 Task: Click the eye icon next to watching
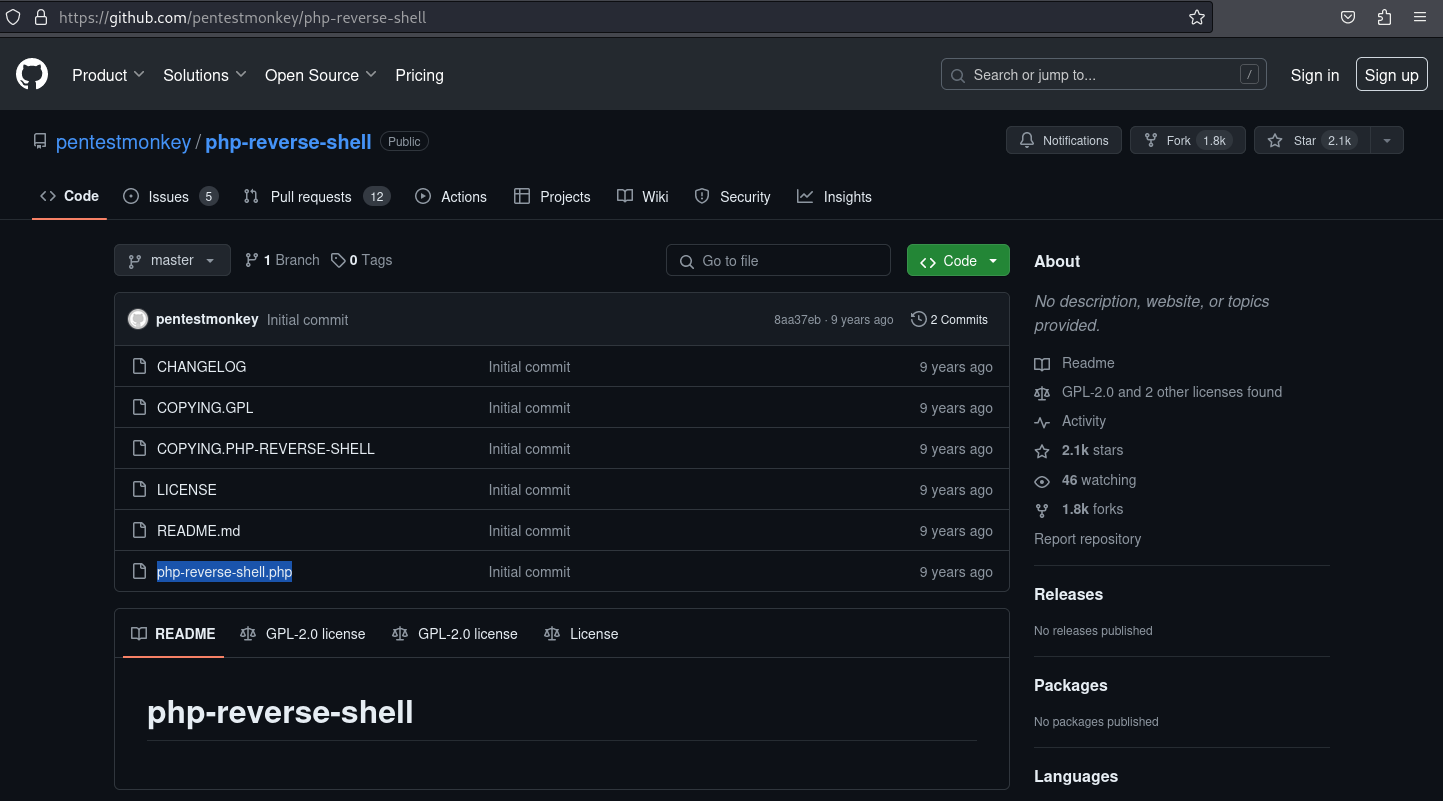click(1042, 481)
